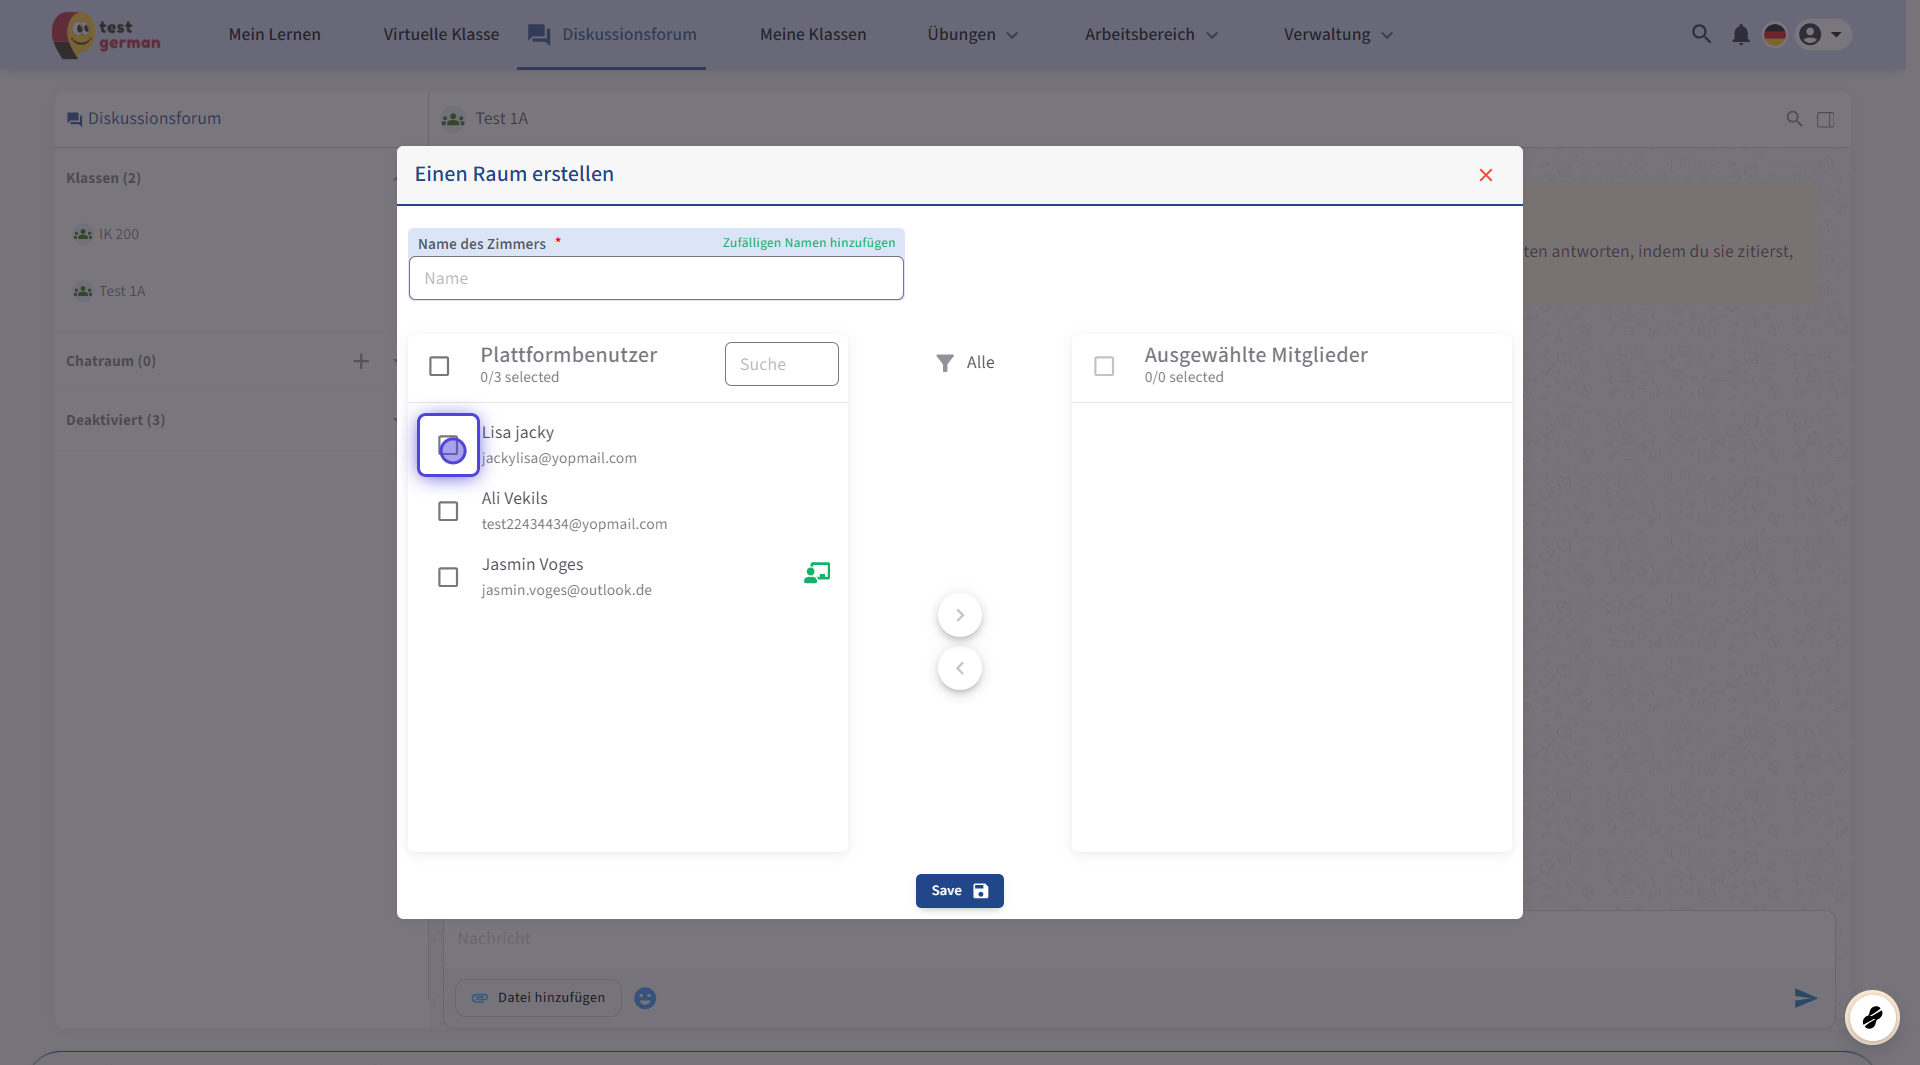Expand the Verwaltung menu
The image size is (1920, 1065).
click(x=1338, y=35)
